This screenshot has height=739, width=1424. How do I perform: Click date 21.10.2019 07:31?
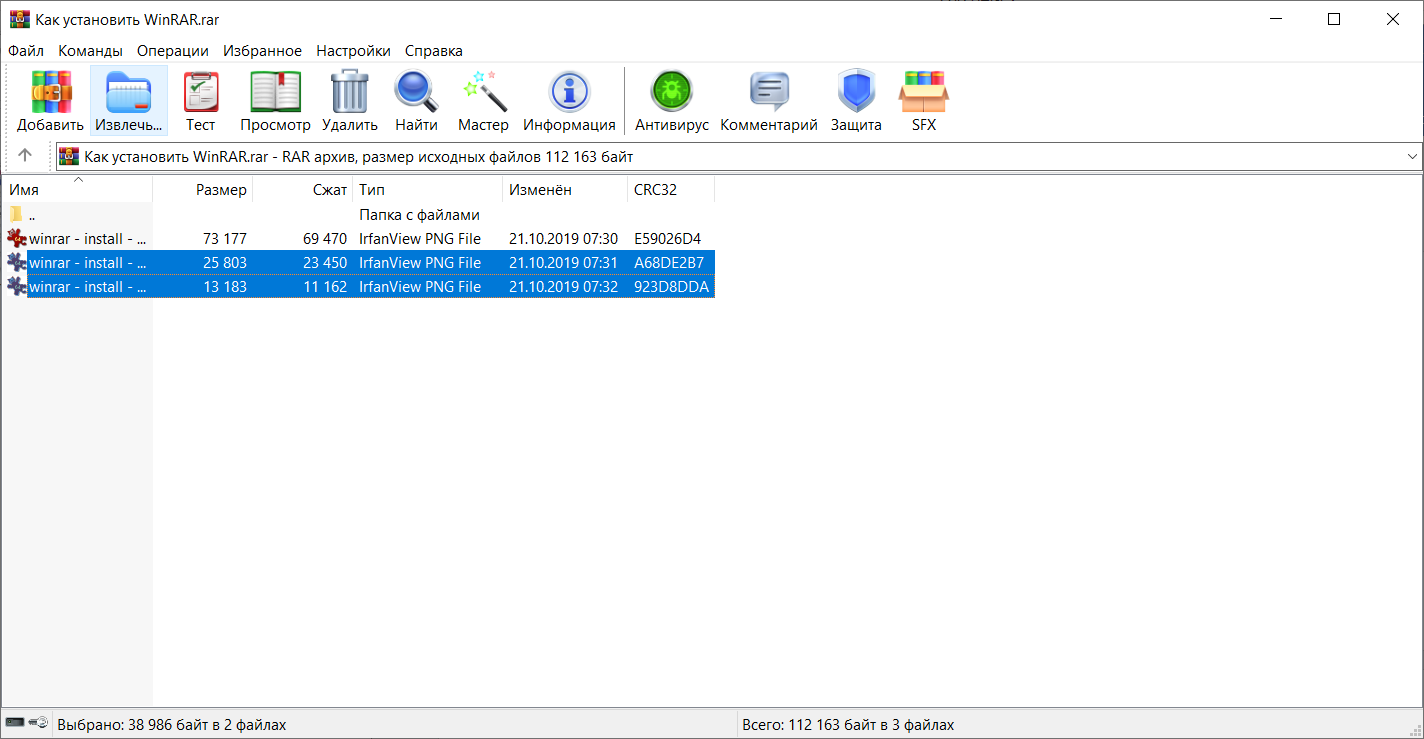[x=563, y=263]
